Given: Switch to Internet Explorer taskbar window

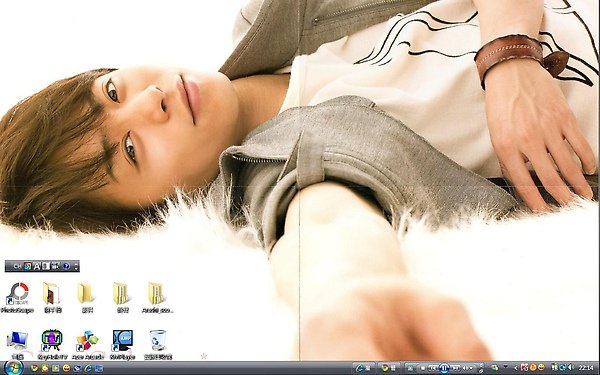Looking at the screenshot, I should click(x=364, y=368).
